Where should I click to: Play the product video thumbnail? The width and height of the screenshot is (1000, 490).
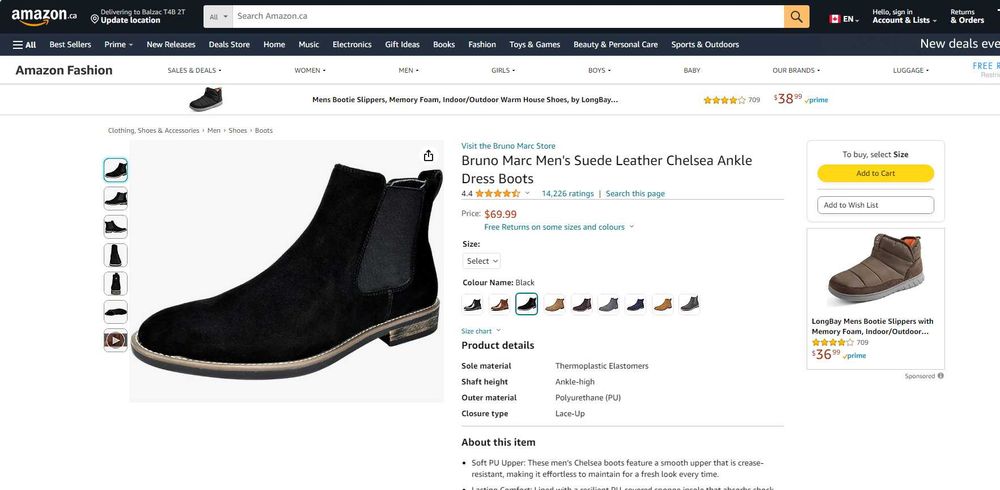[115, 340]
